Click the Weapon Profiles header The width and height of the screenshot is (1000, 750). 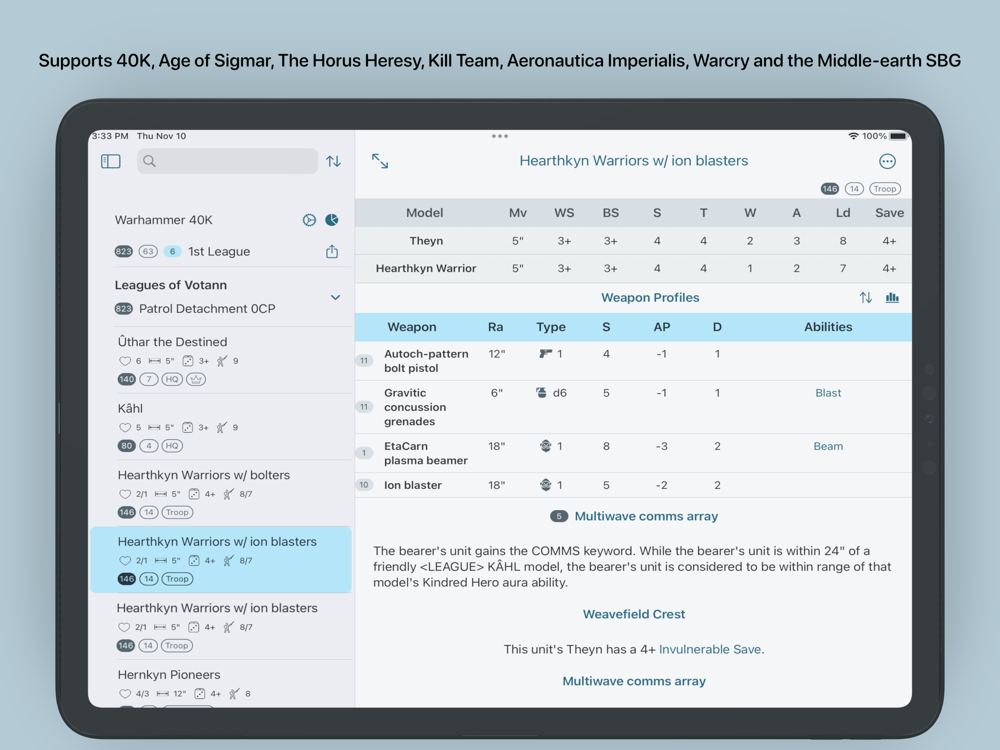(650, 297)
